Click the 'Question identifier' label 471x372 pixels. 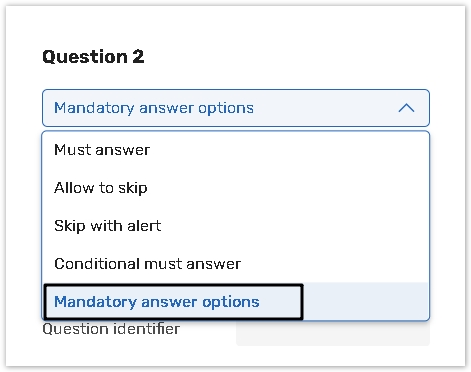coord(111,329)
